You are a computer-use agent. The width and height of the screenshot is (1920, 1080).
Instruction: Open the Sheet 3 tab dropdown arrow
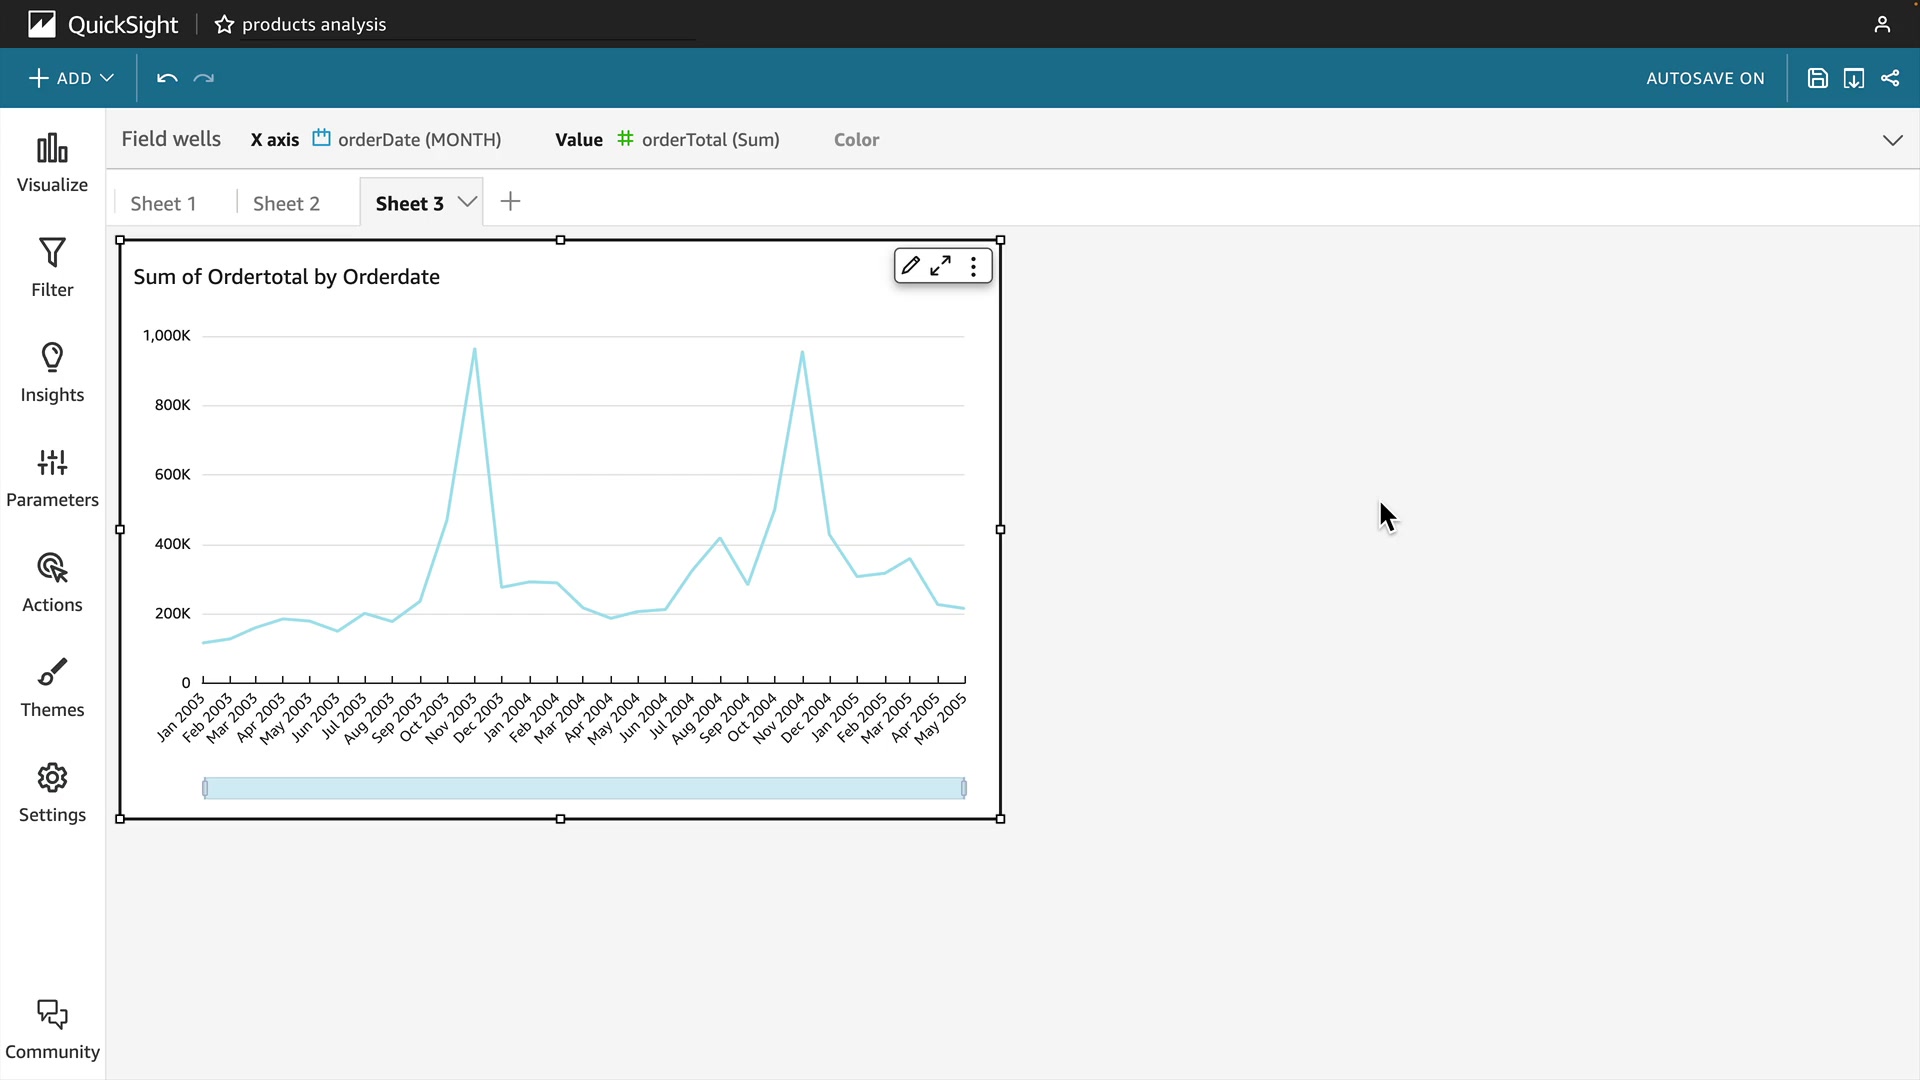pyautogui.click(x=467, y=202)
